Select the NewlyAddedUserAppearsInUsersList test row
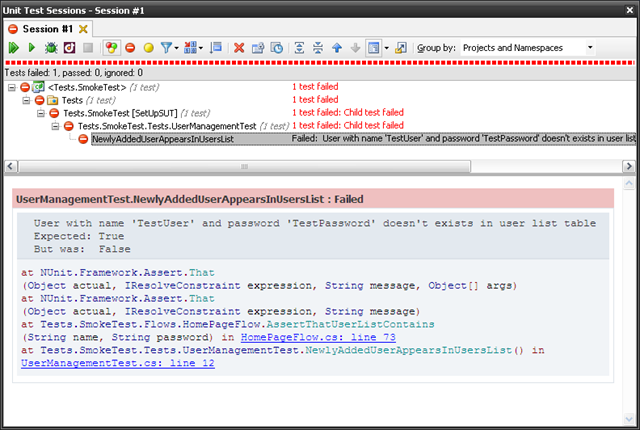Viewport: 640px width, 430px height. [x=363, y=139]
